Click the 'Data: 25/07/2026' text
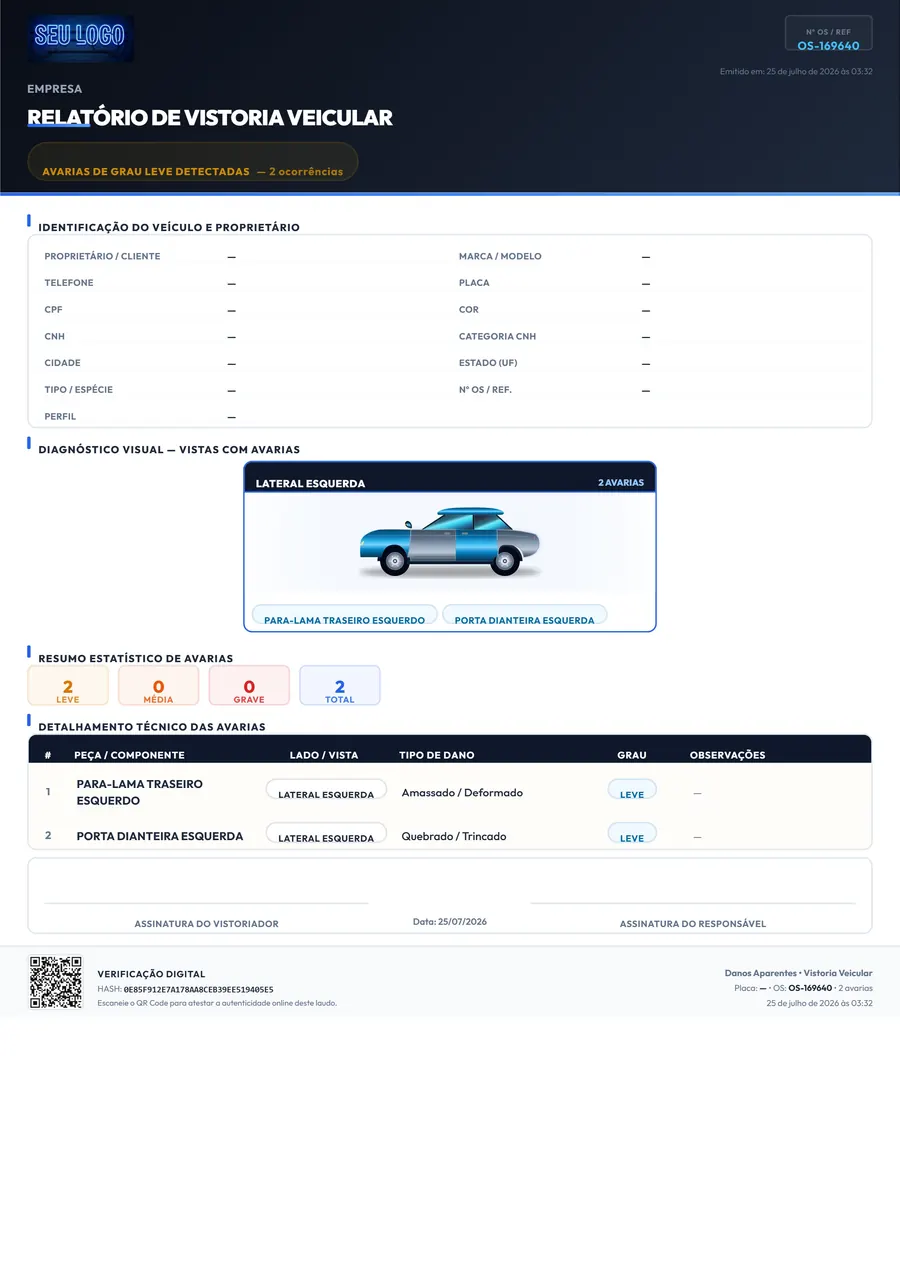Screen dimensions: 900x1273 tap(450, 921)
